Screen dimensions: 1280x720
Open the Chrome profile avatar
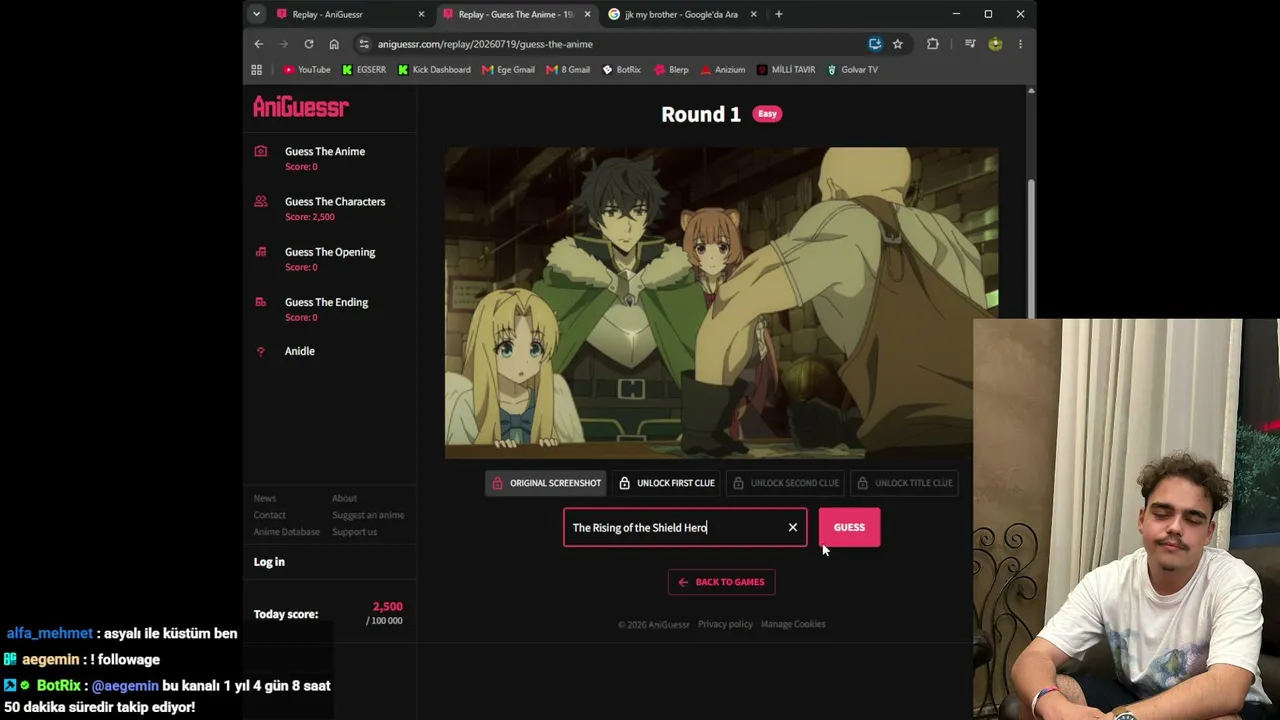(995, 44)
